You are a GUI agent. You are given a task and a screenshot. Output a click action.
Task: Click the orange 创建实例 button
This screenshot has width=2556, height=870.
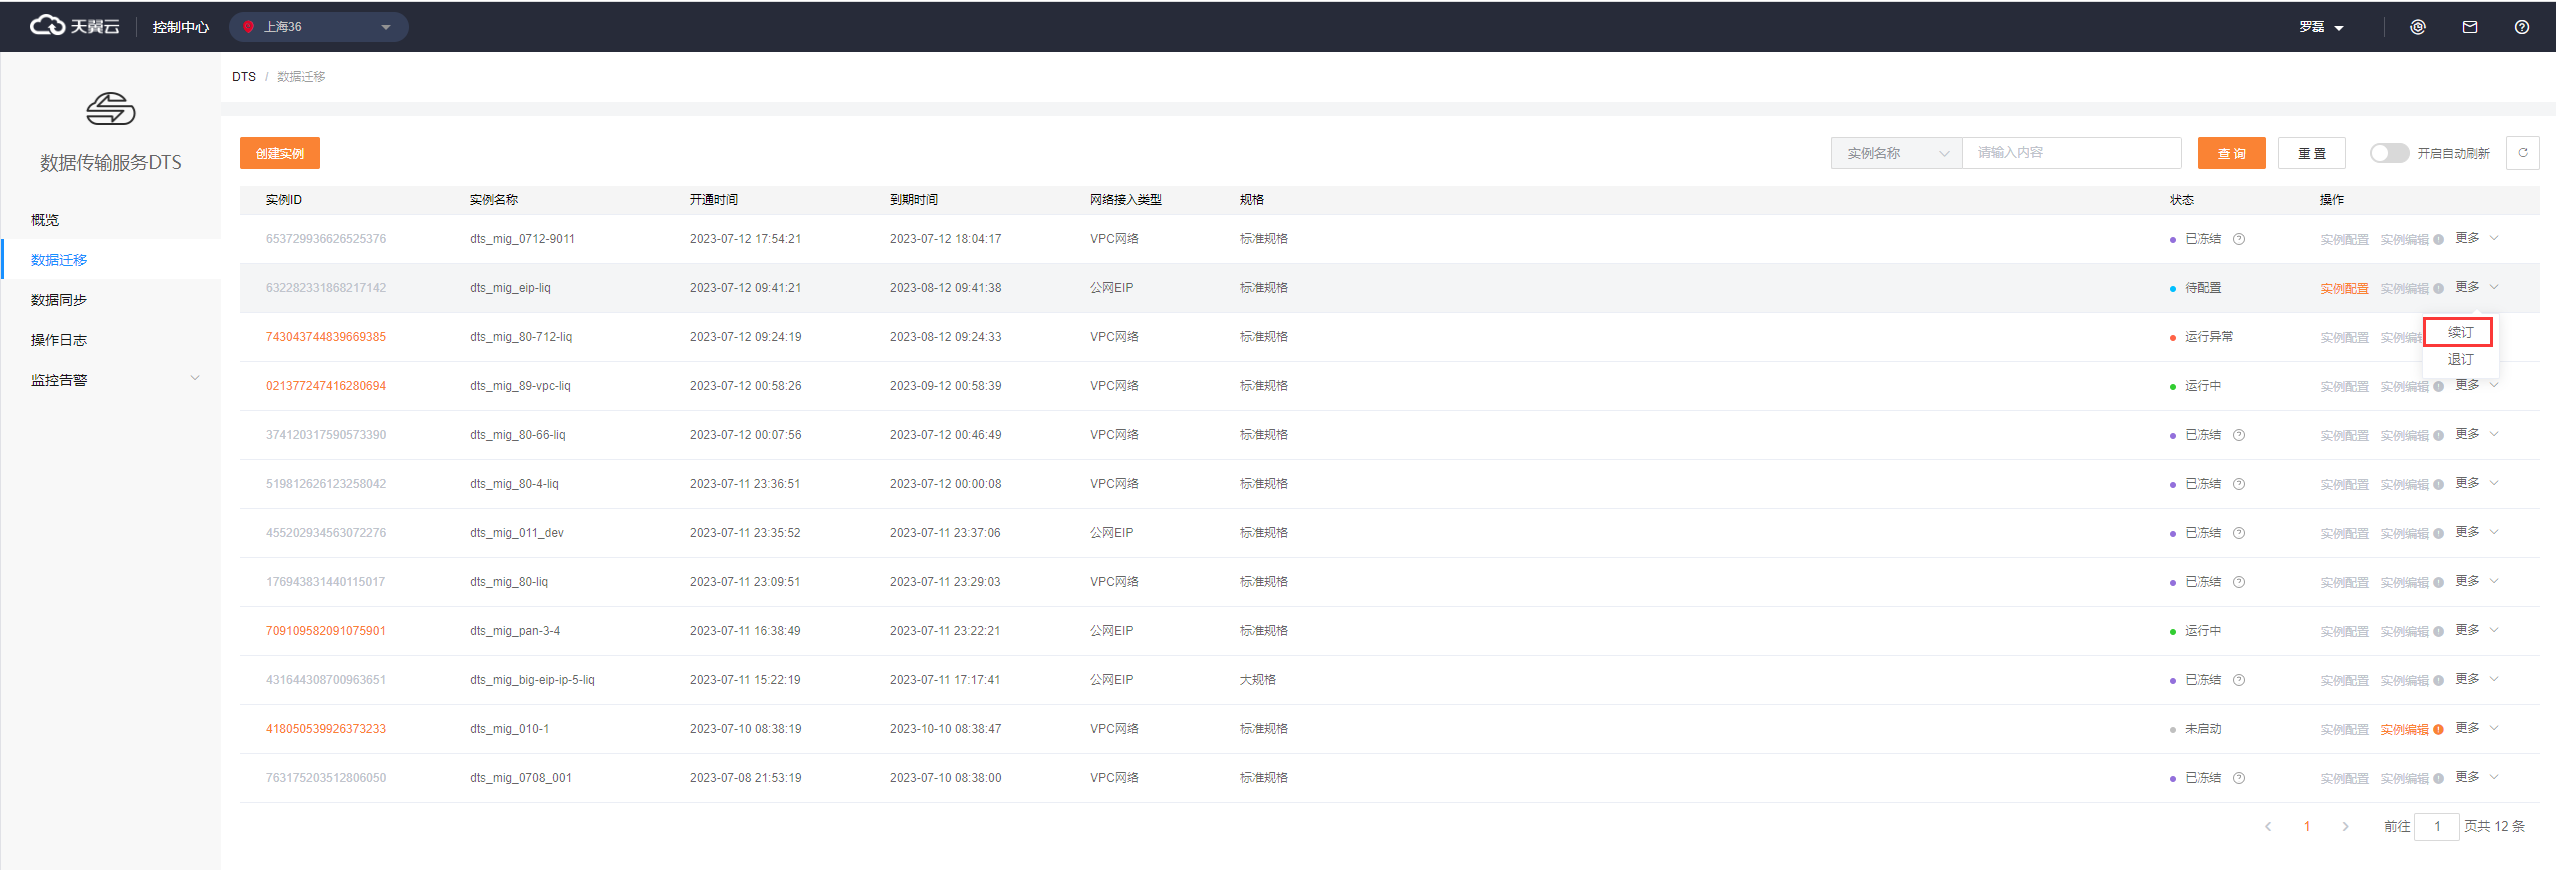(279, 153)
